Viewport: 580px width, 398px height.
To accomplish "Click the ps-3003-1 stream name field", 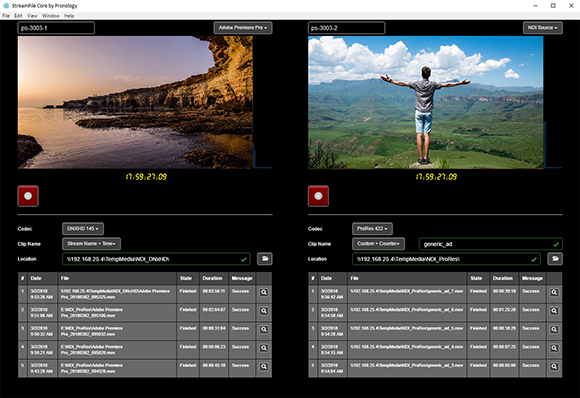I will pyautogui.click(x=56, y=28).
